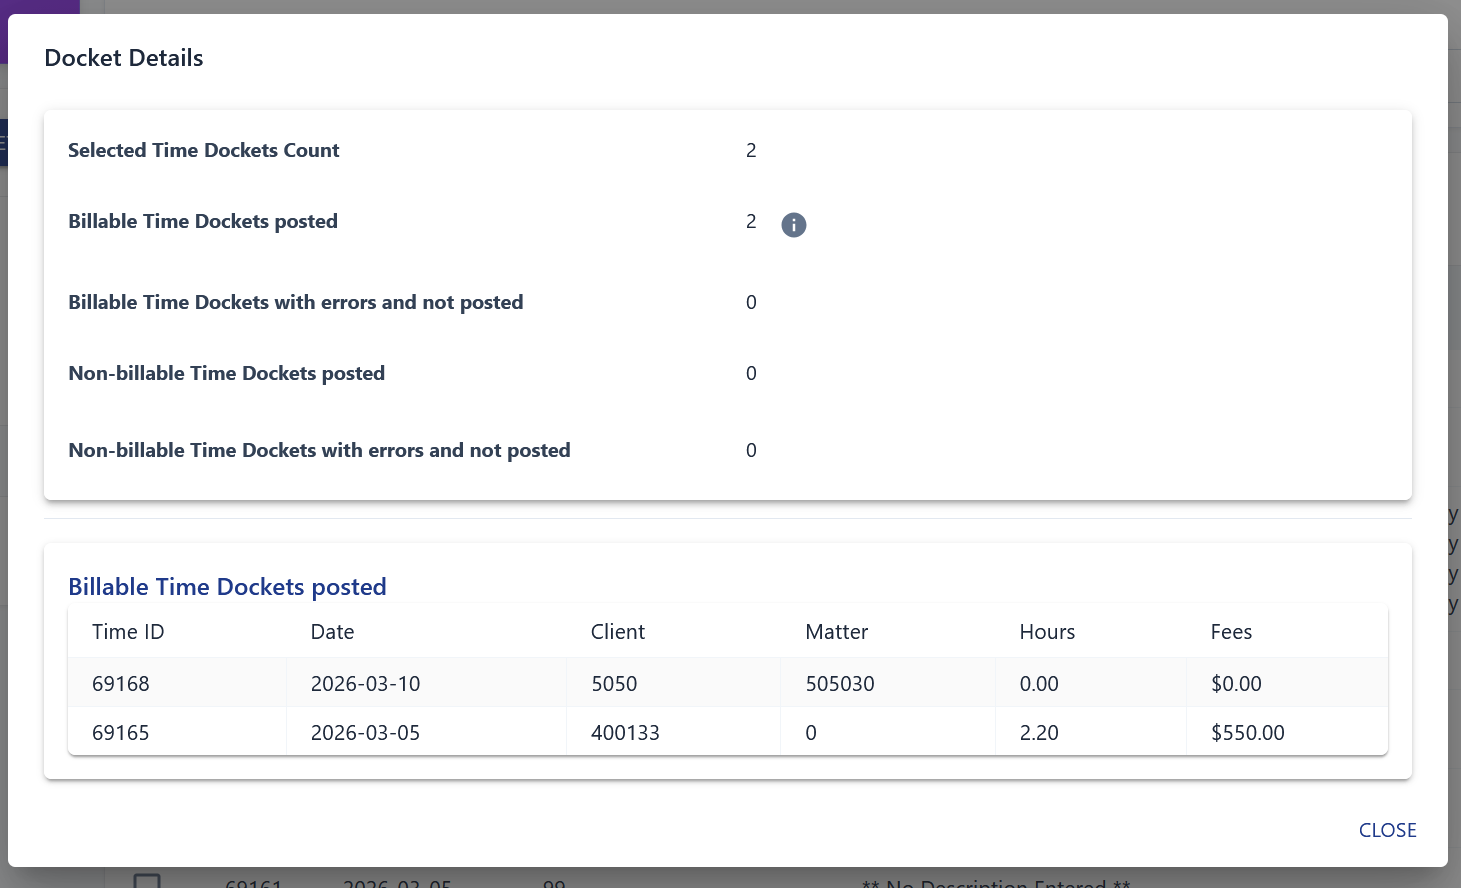The width and height of the screenshot is (1461, 888).
Task: Click the CLOSE link to dismiss the dialog
Action: click(1387, 830)
